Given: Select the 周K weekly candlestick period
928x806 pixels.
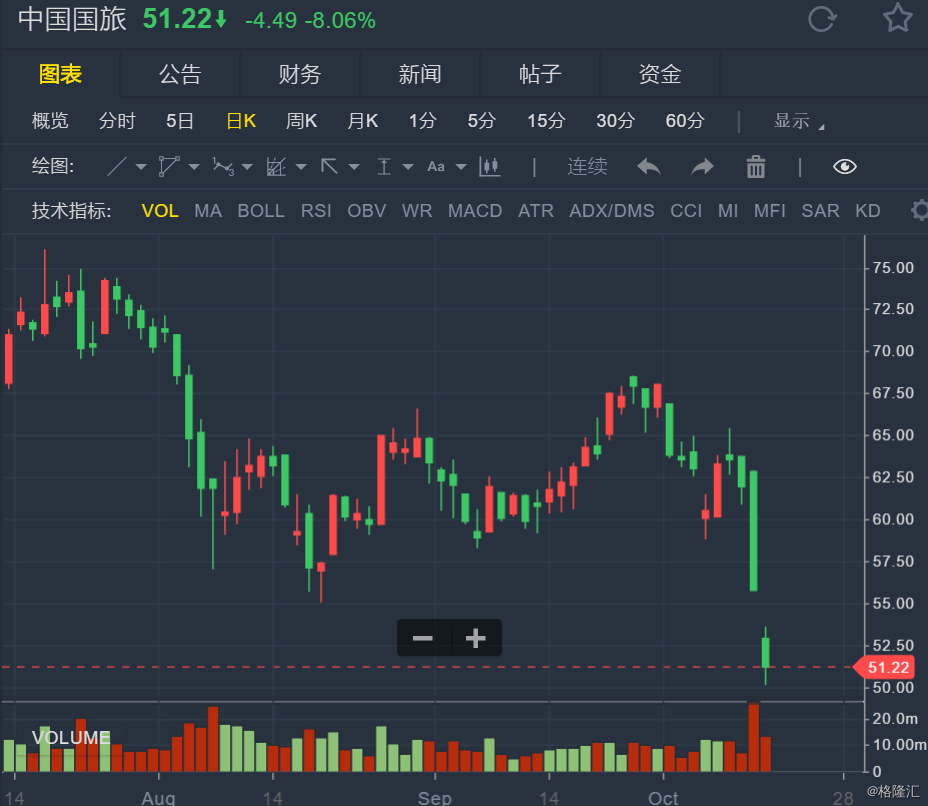Looking at the screenshot, I should [x=301, y=121].
